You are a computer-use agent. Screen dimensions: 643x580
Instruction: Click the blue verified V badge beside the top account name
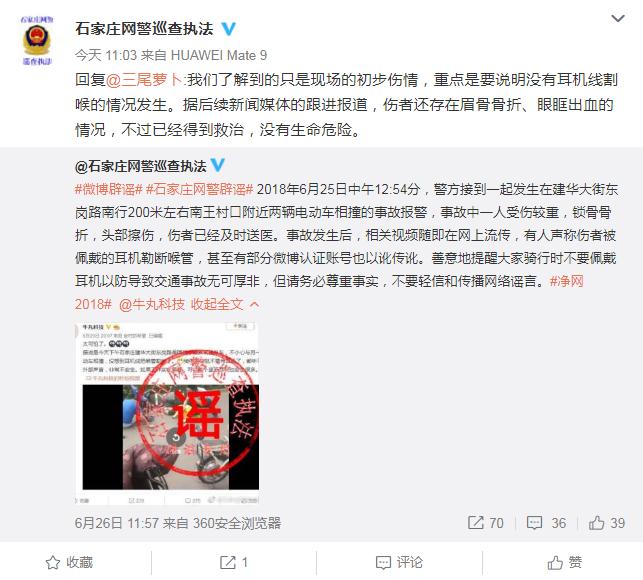(228, 29)
